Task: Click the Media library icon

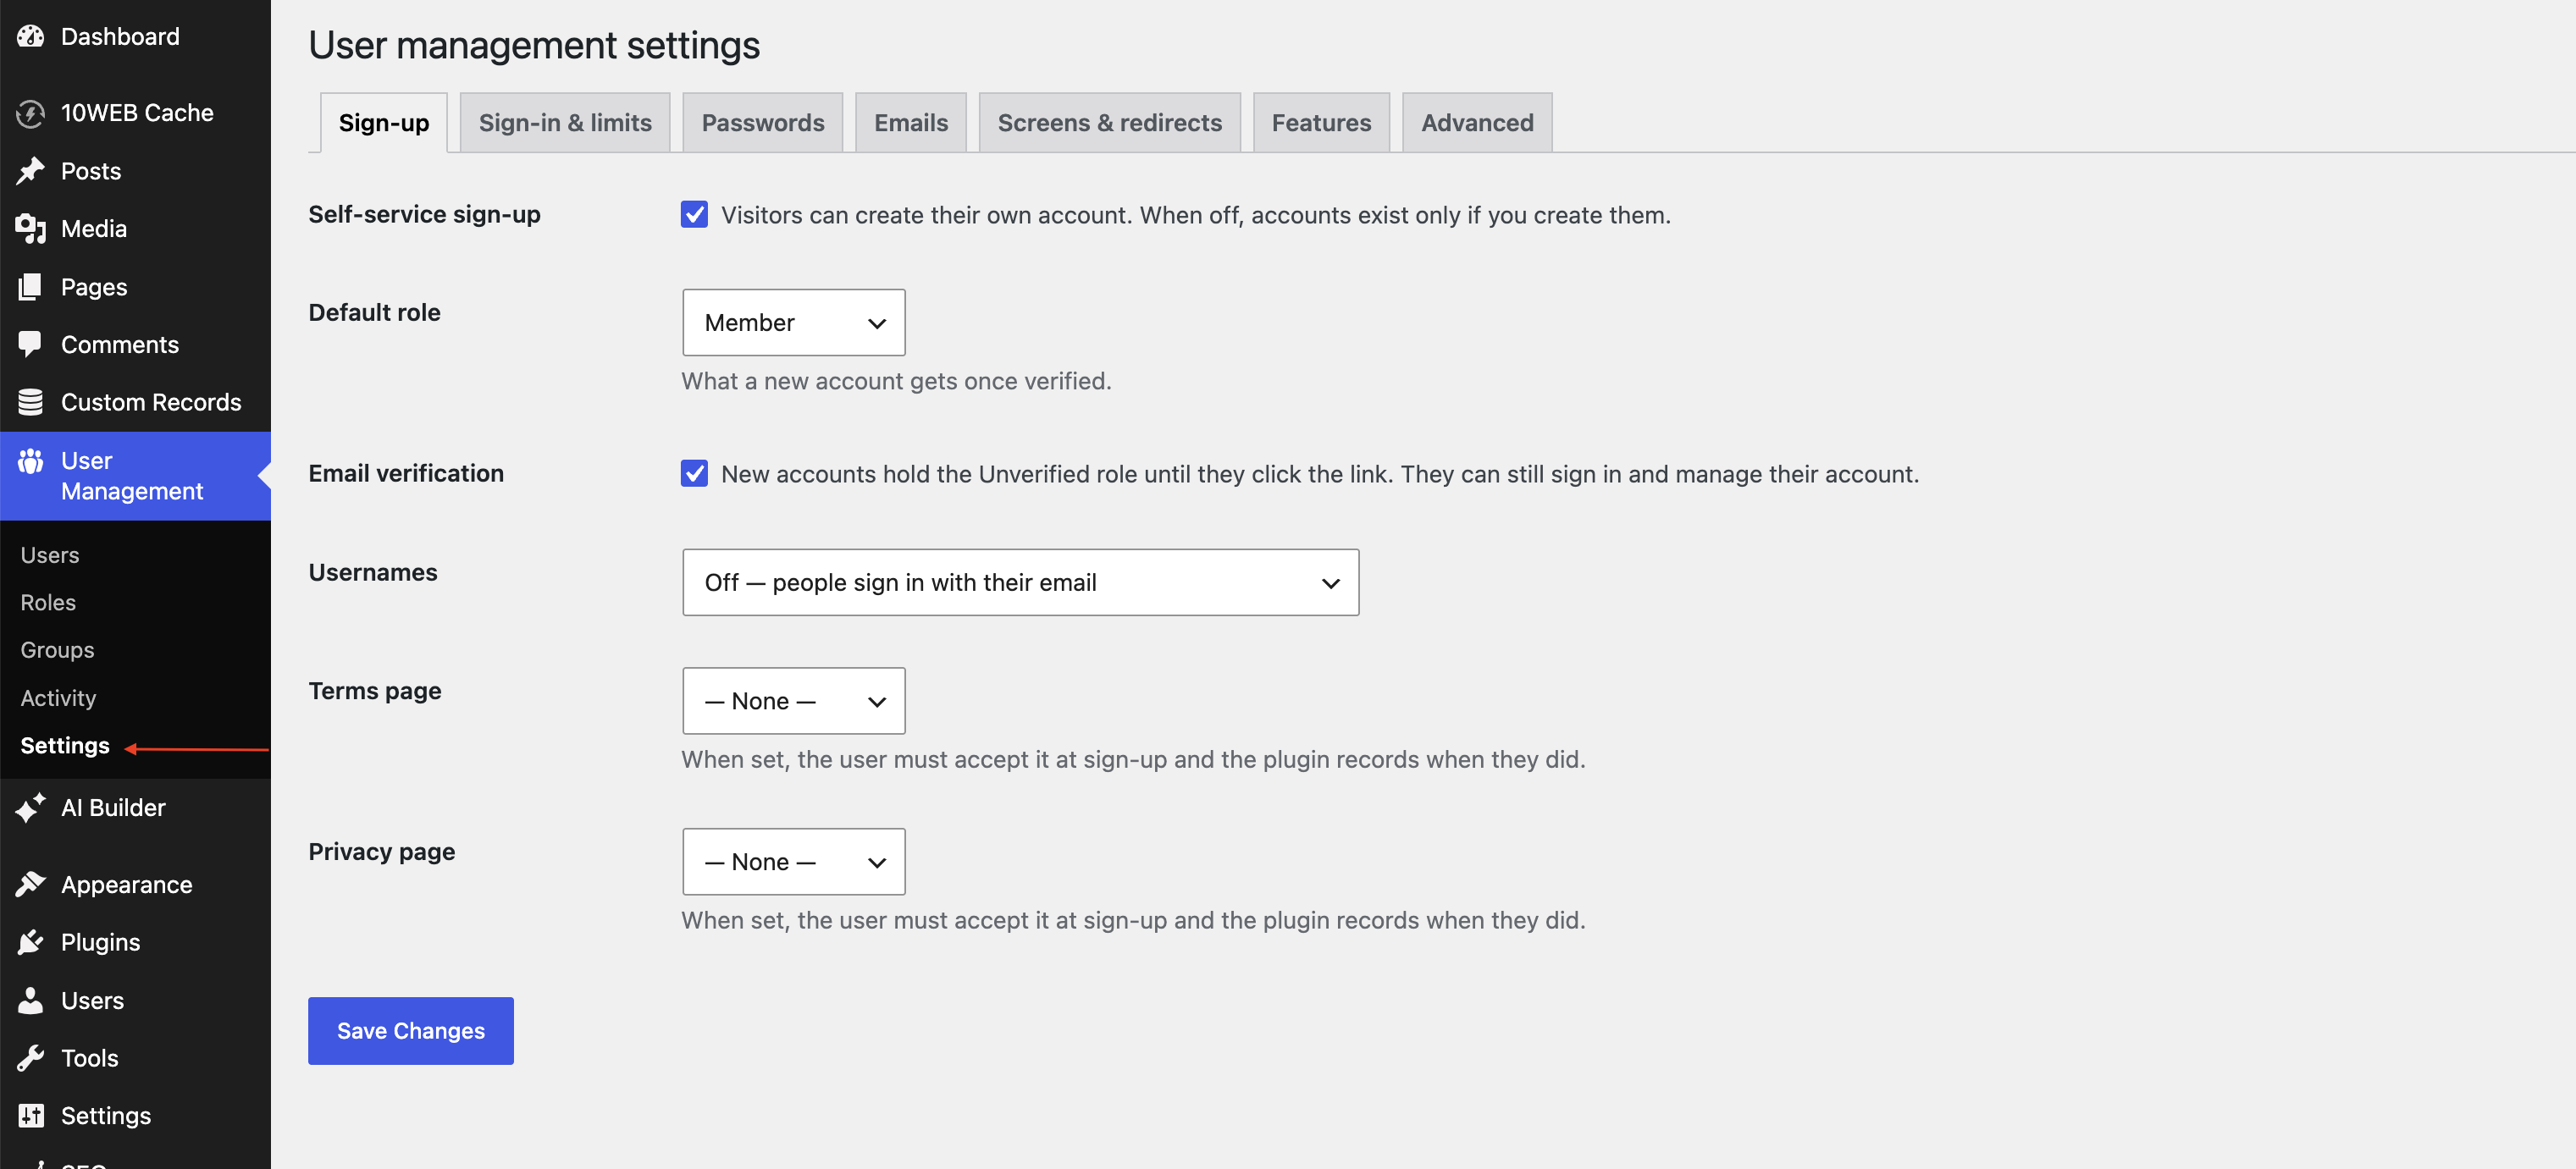Action: tap(31, 229)
